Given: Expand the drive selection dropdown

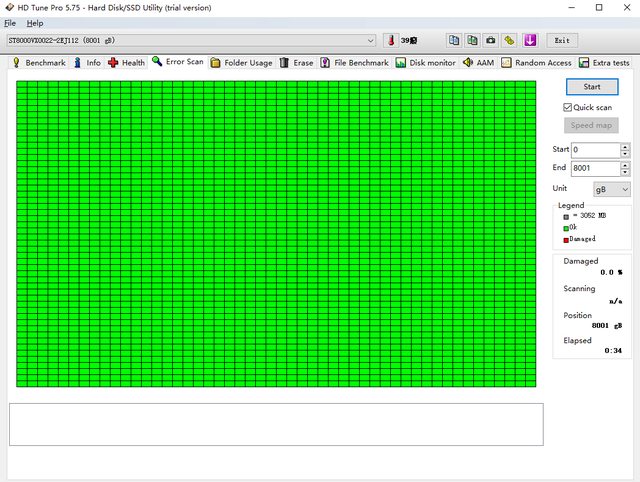Looking at the screenshot, I should click(370, 41).
